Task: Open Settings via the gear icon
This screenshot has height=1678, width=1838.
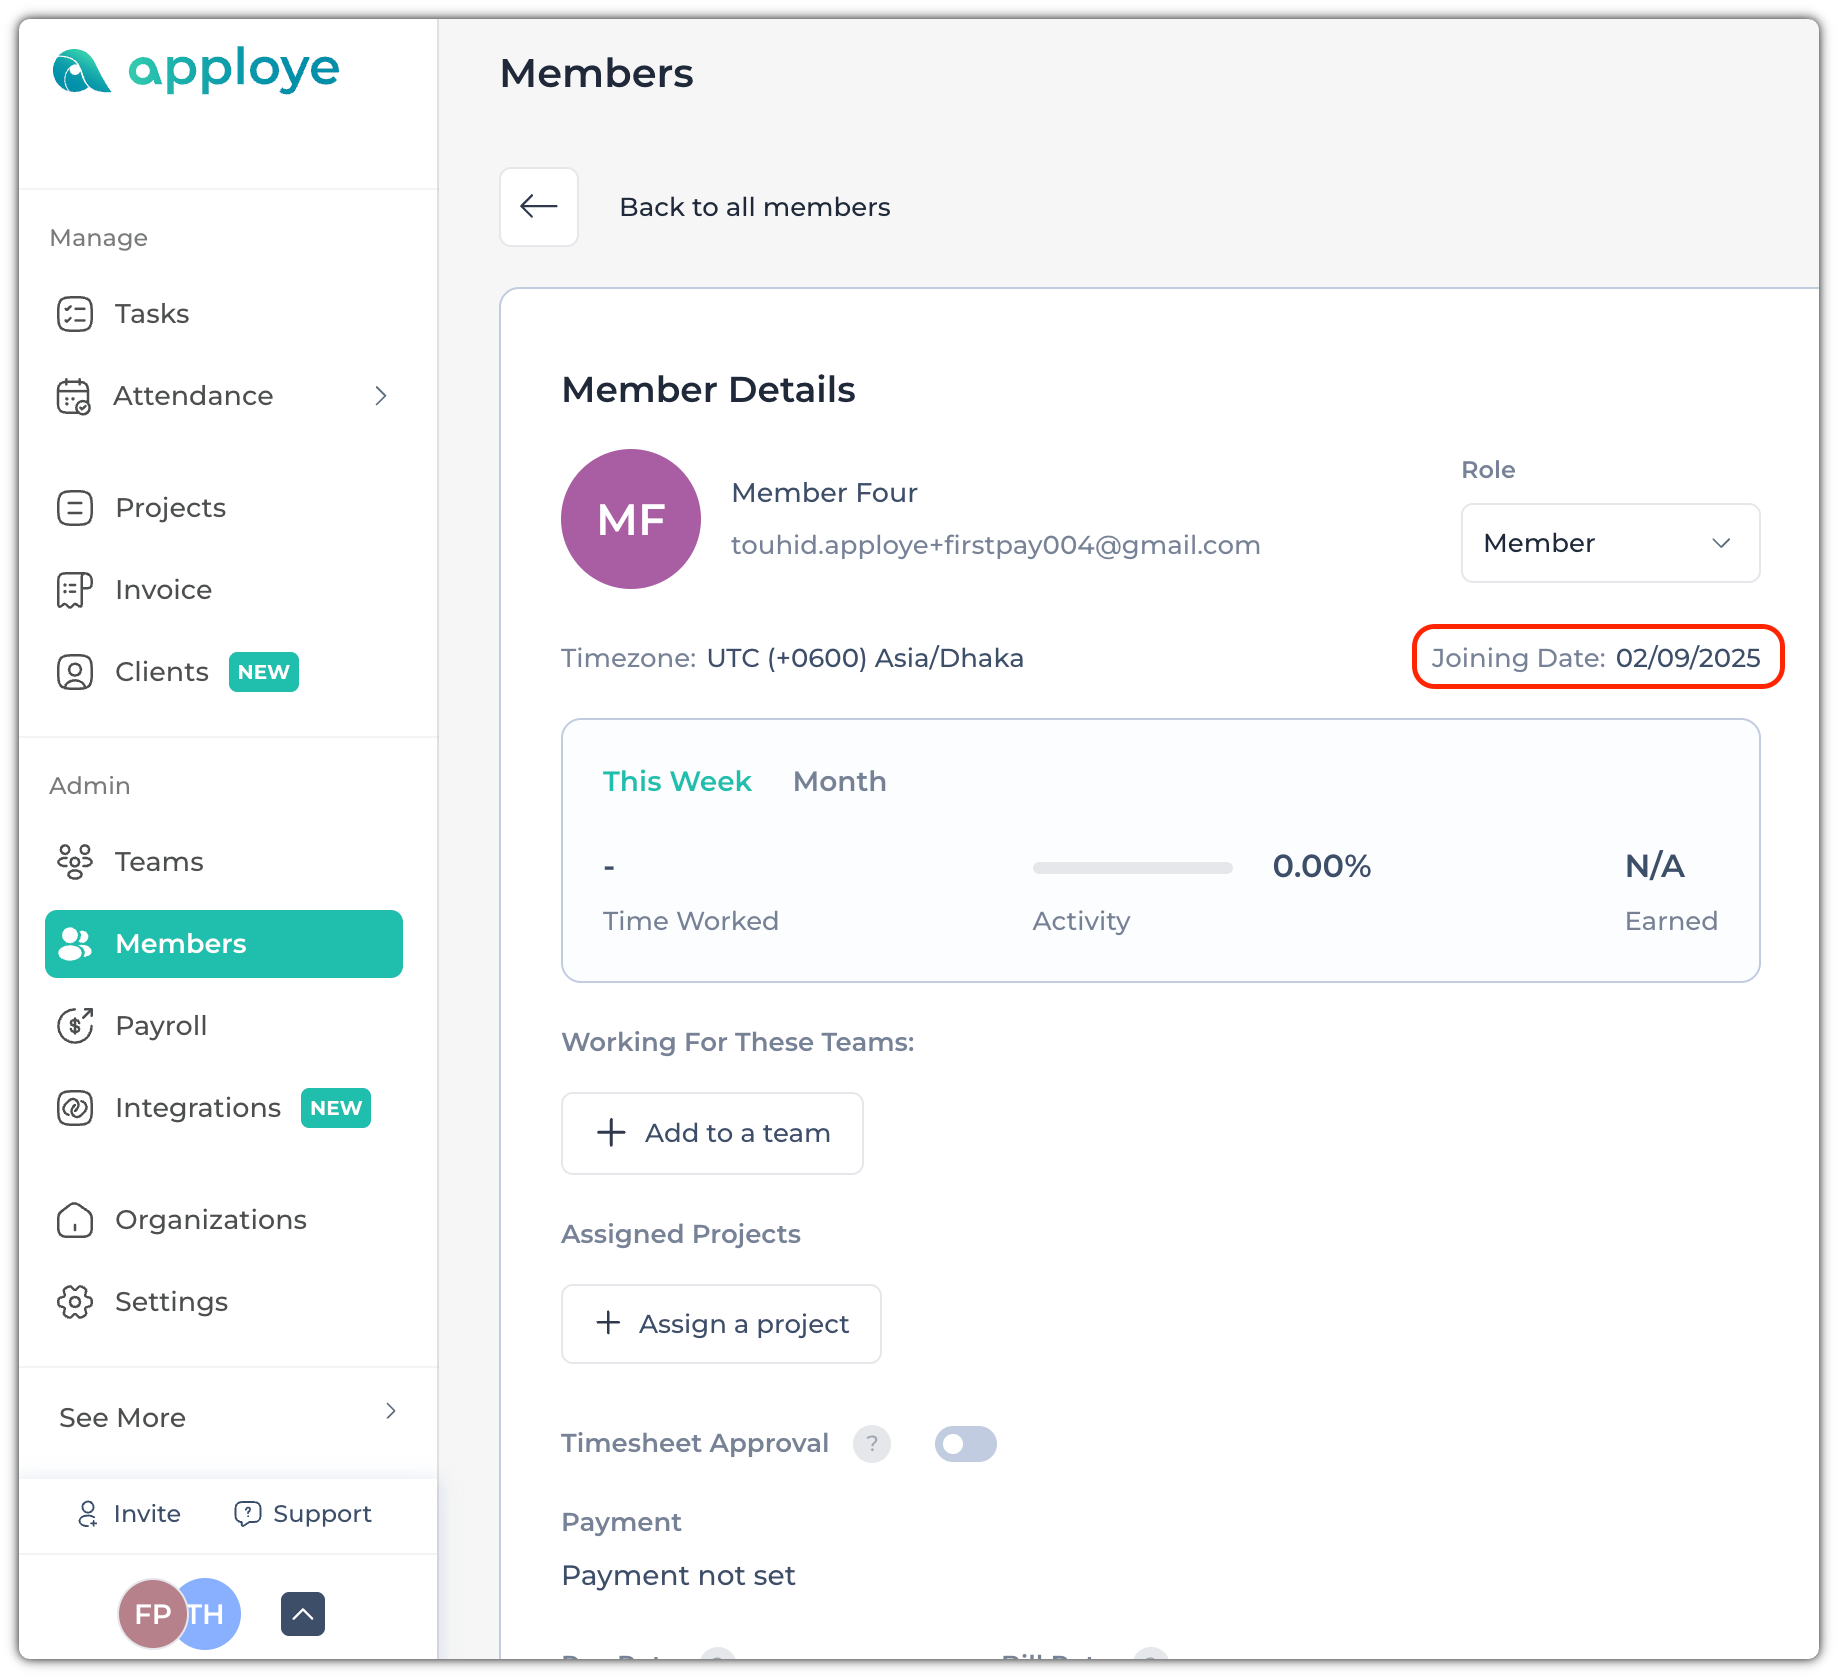Action: pos(75,1302)
